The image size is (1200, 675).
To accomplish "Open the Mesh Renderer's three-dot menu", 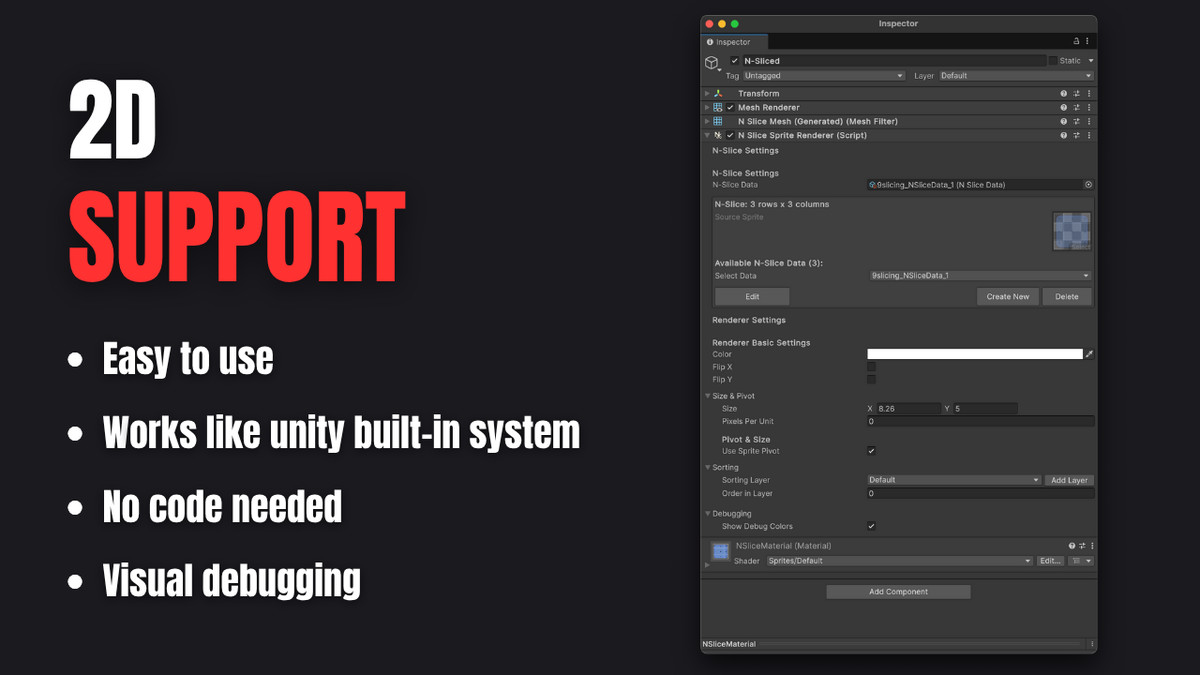I will coord(1088,107).
